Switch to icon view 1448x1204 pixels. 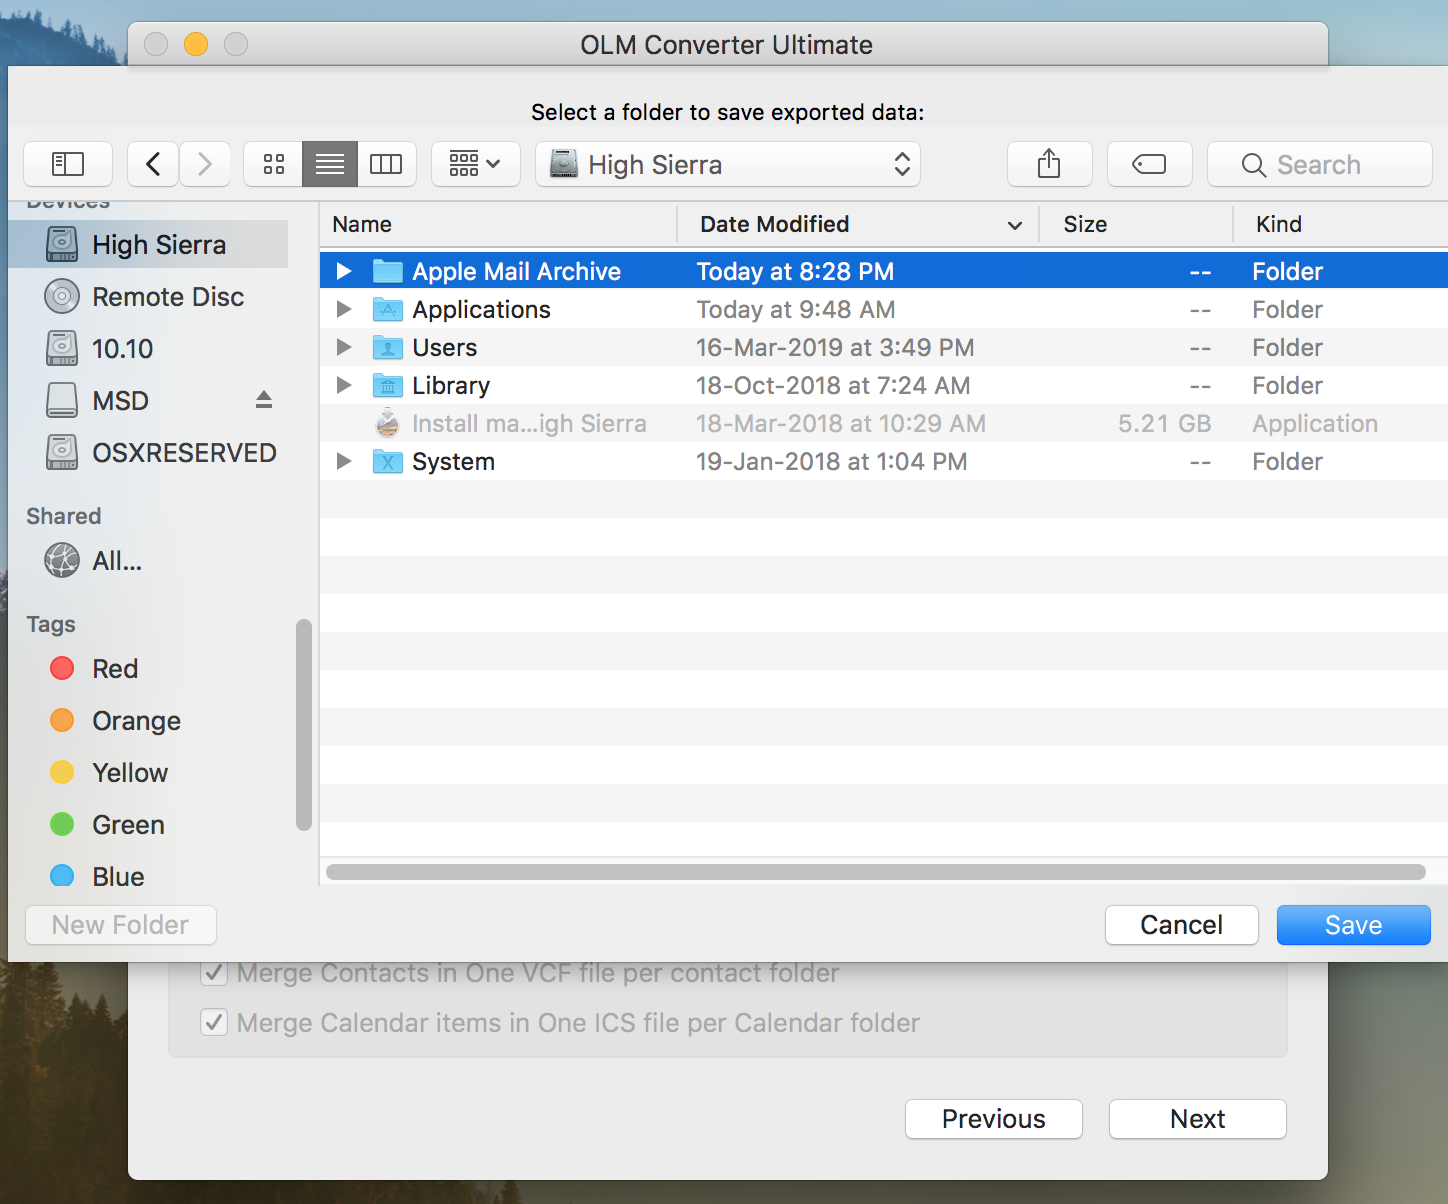(273, 164)
